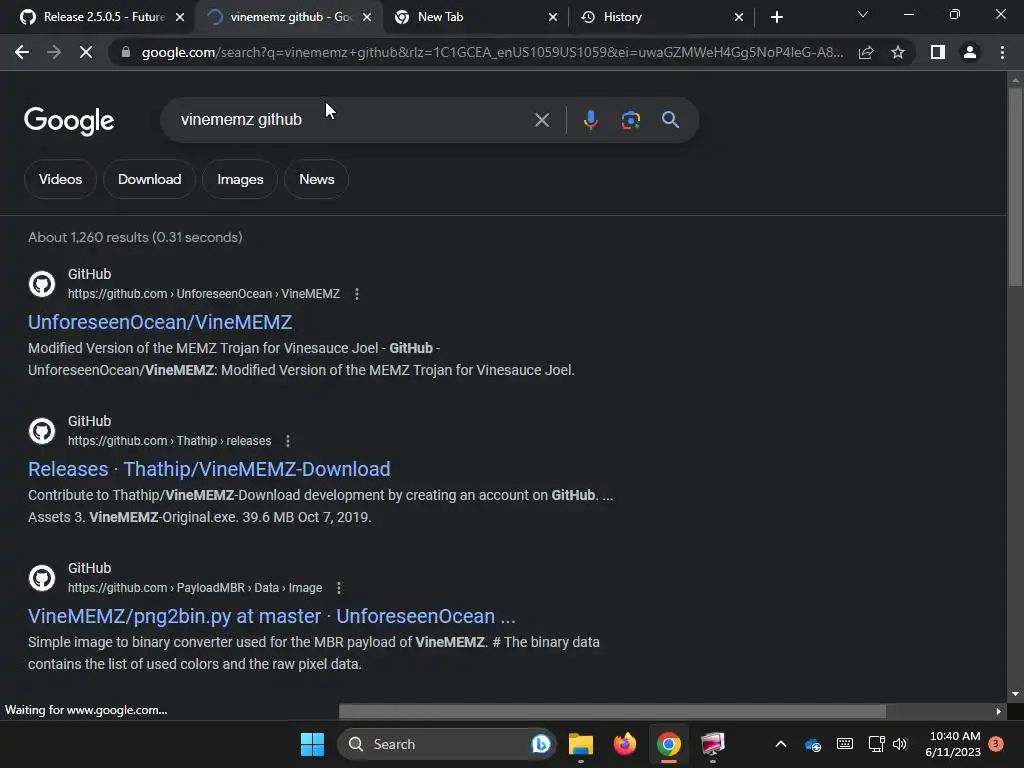Viewport: 1024px width, 768px height.
Task: Open the Chrome three-dot menu
Action: [x=1002, y=52]
